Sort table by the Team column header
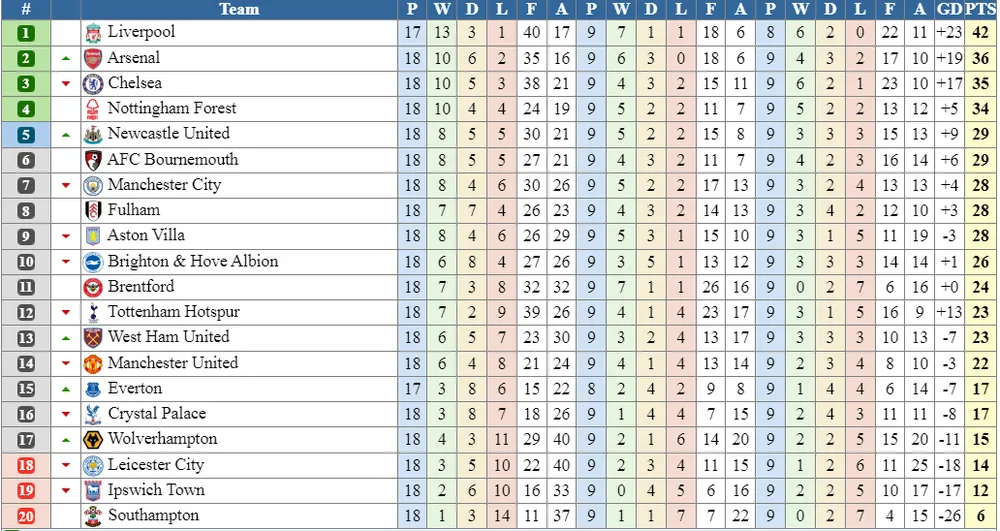1000x531 pixels. [x=238, y=9]
